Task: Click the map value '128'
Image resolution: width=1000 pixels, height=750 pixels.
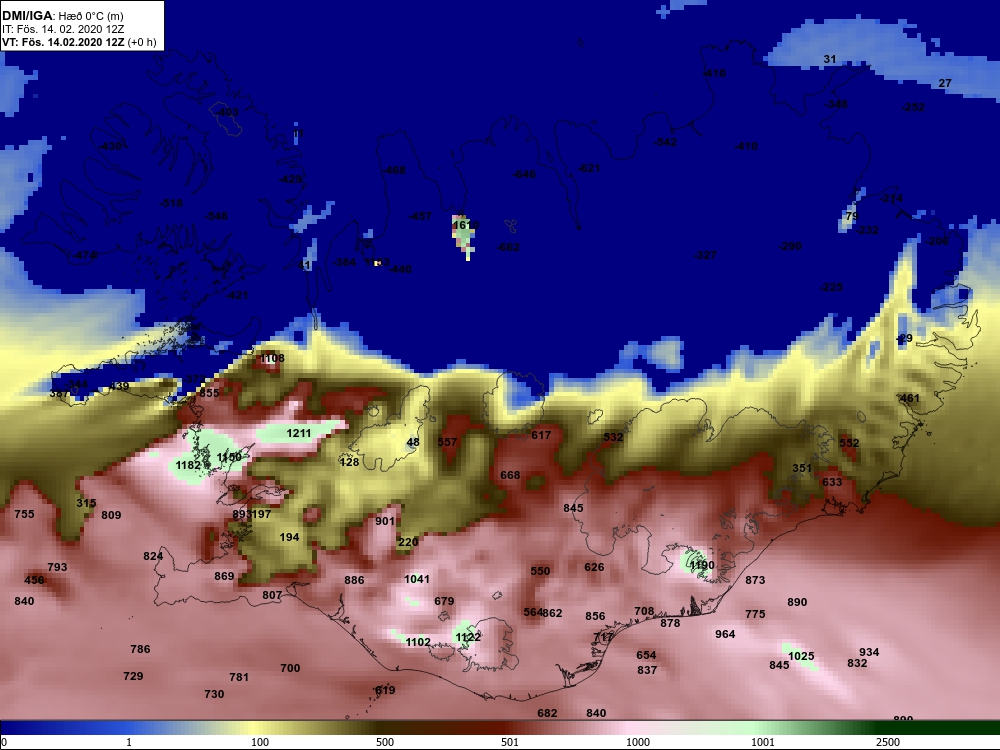Action: [349, 462]
